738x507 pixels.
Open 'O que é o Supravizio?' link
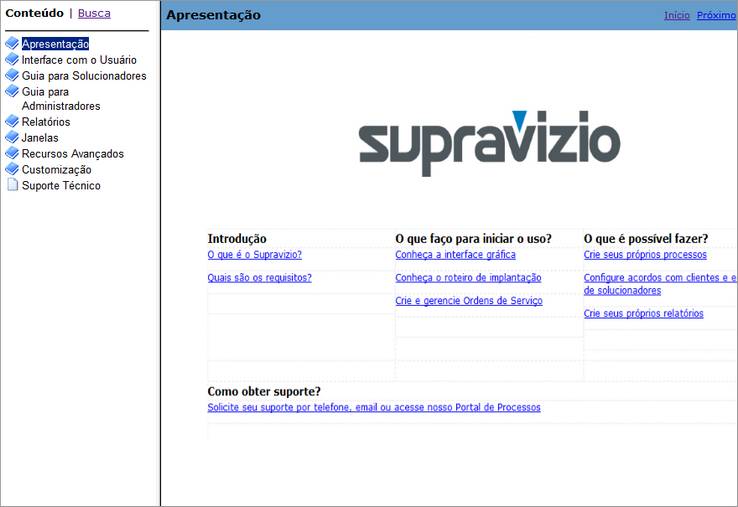255,255
